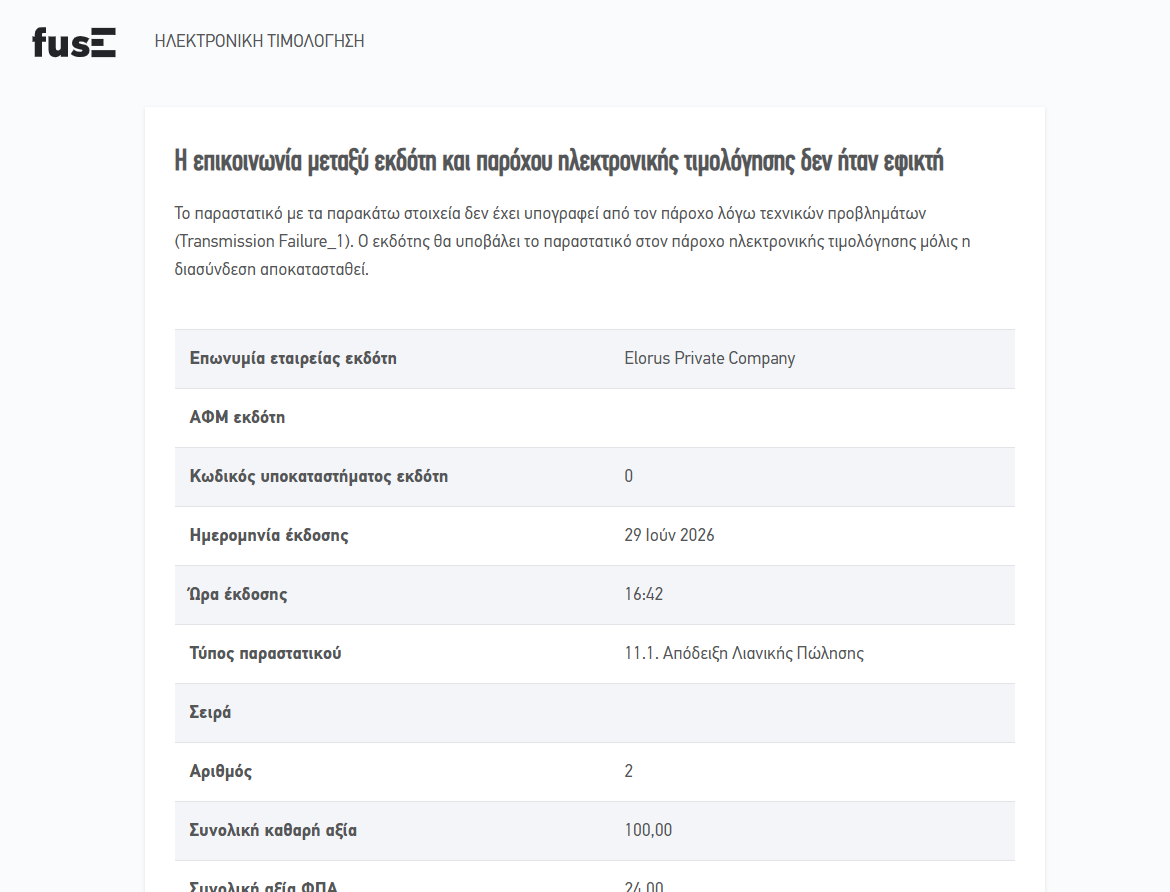Select the Επωνυμία εταιρείας εκδότη row label

(292, 358)
